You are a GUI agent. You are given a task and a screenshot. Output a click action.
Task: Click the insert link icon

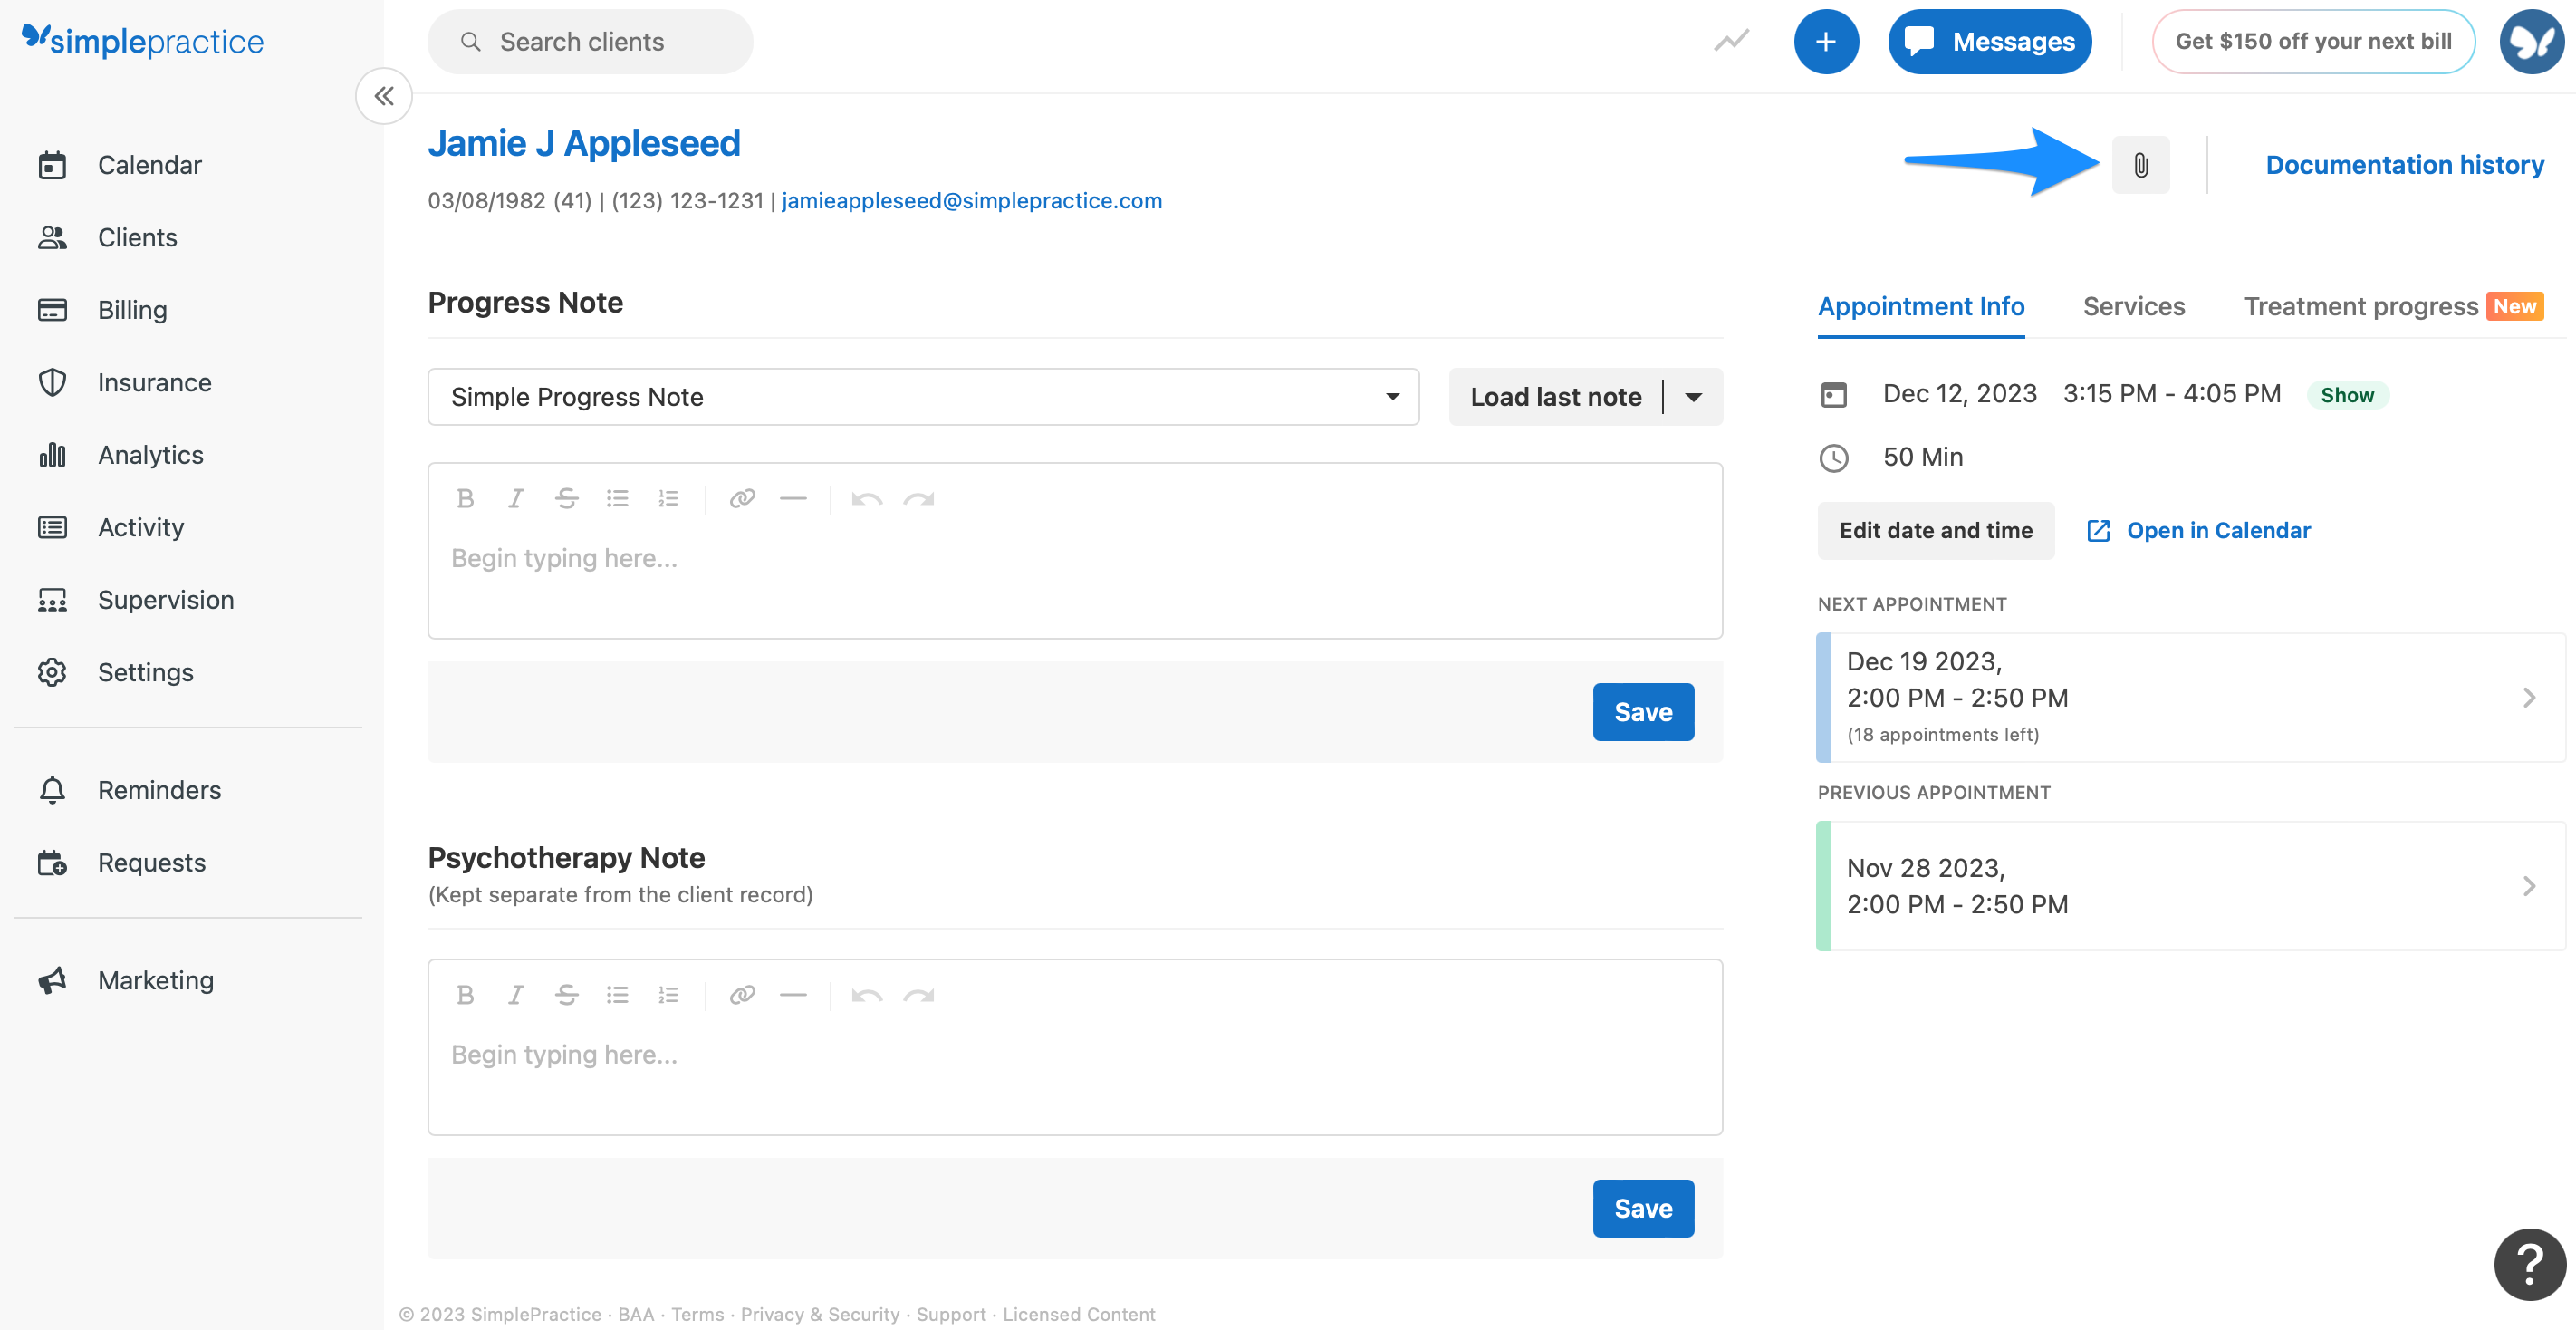742,497
